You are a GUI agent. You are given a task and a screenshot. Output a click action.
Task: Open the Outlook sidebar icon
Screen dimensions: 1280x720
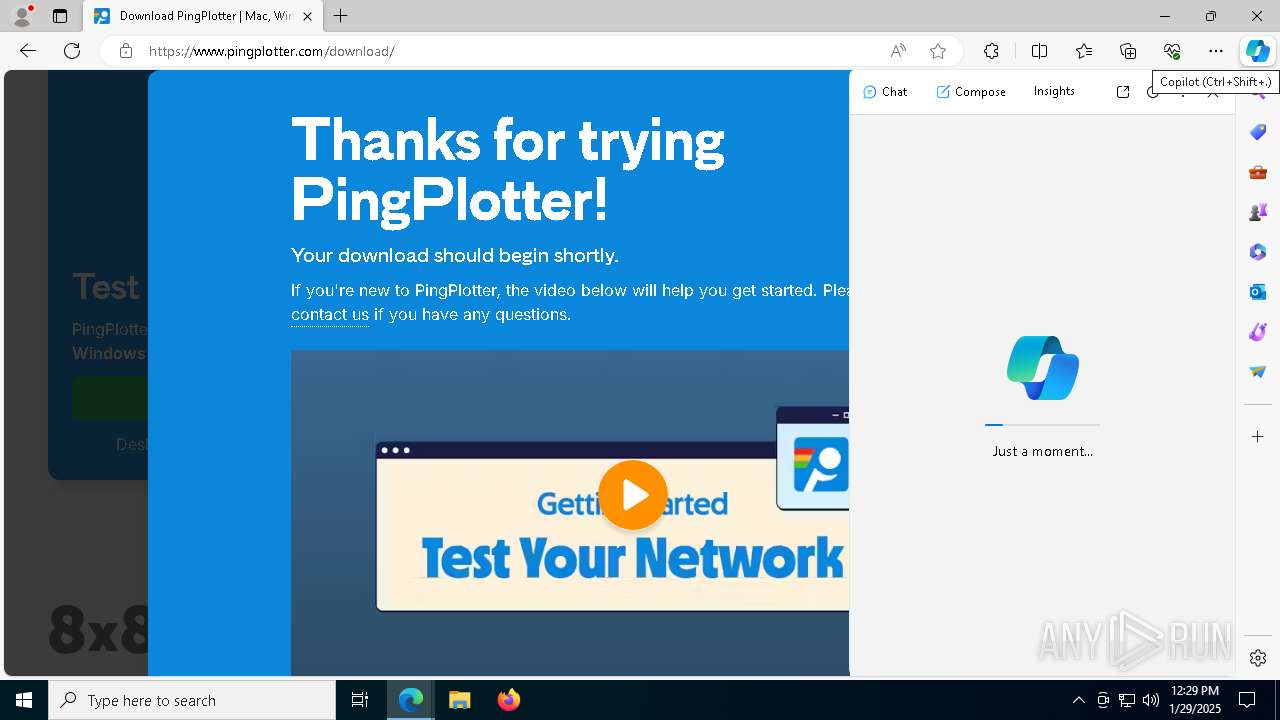(1258, 292)
